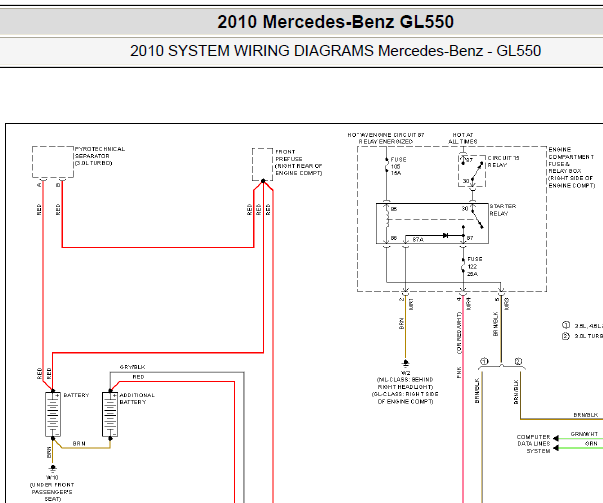The image size is (603, 503).
Task: Click the circled 2 above the wire splice
Action: coord(518,361)
